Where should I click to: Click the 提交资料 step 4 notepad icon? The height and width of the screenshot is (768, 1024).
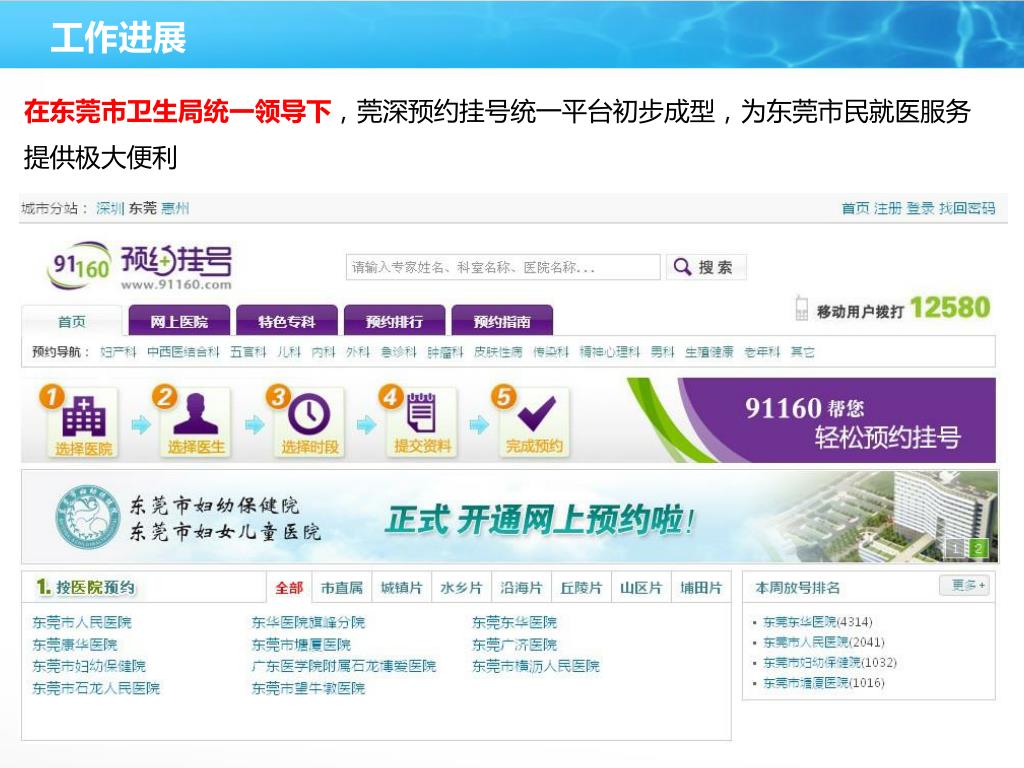tap(421, 412)
